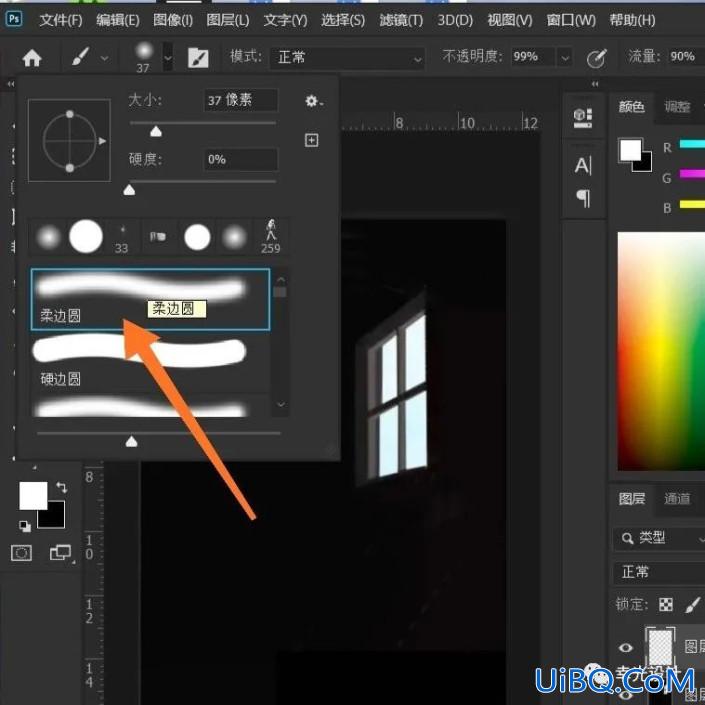The image size is (705, 705).
Task: Toggle lock transparent pixels checkerboard icon
Action: click(666, 605)
